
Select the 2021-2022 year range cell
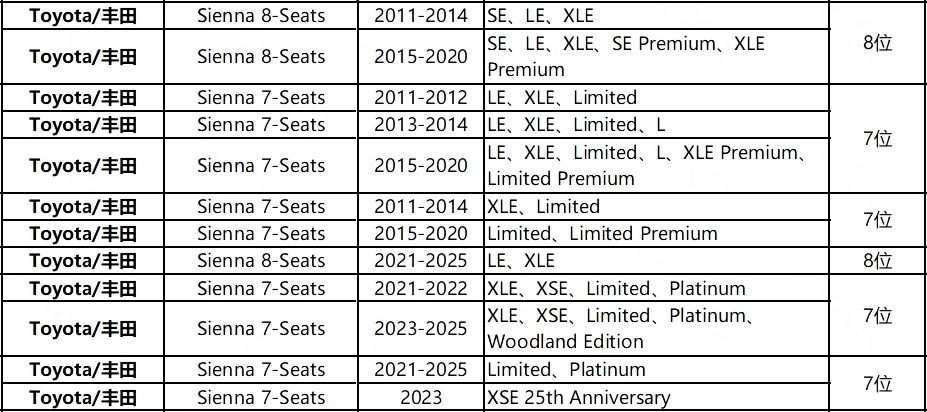(421, 289)
